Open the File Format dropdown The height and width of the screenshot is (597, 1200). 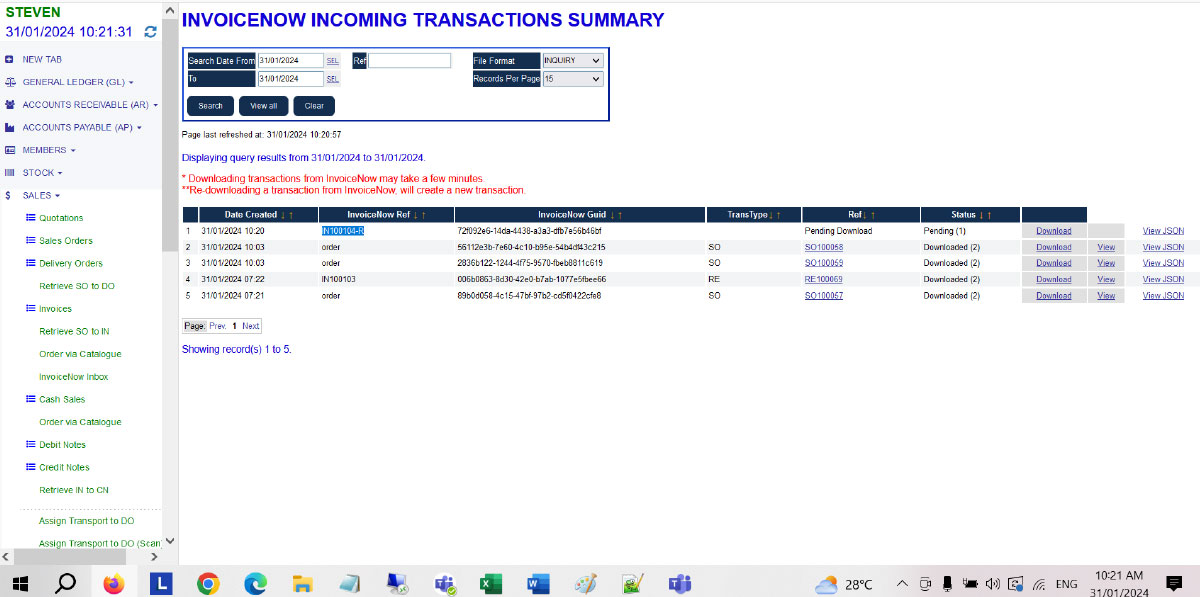572,60
